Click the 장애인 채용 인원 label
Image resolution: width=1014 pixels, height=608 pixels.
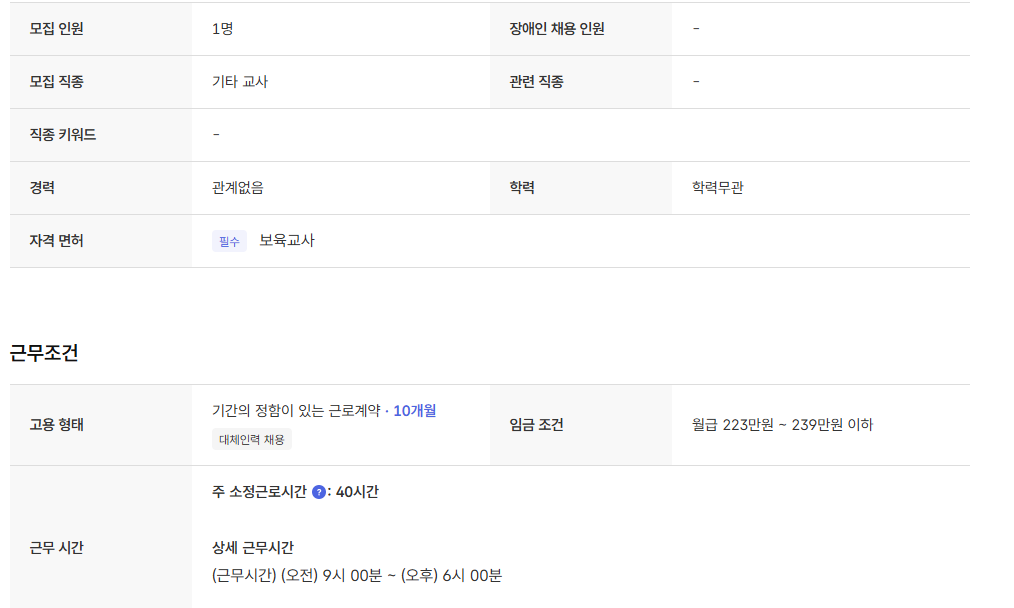tap(557, 29)
